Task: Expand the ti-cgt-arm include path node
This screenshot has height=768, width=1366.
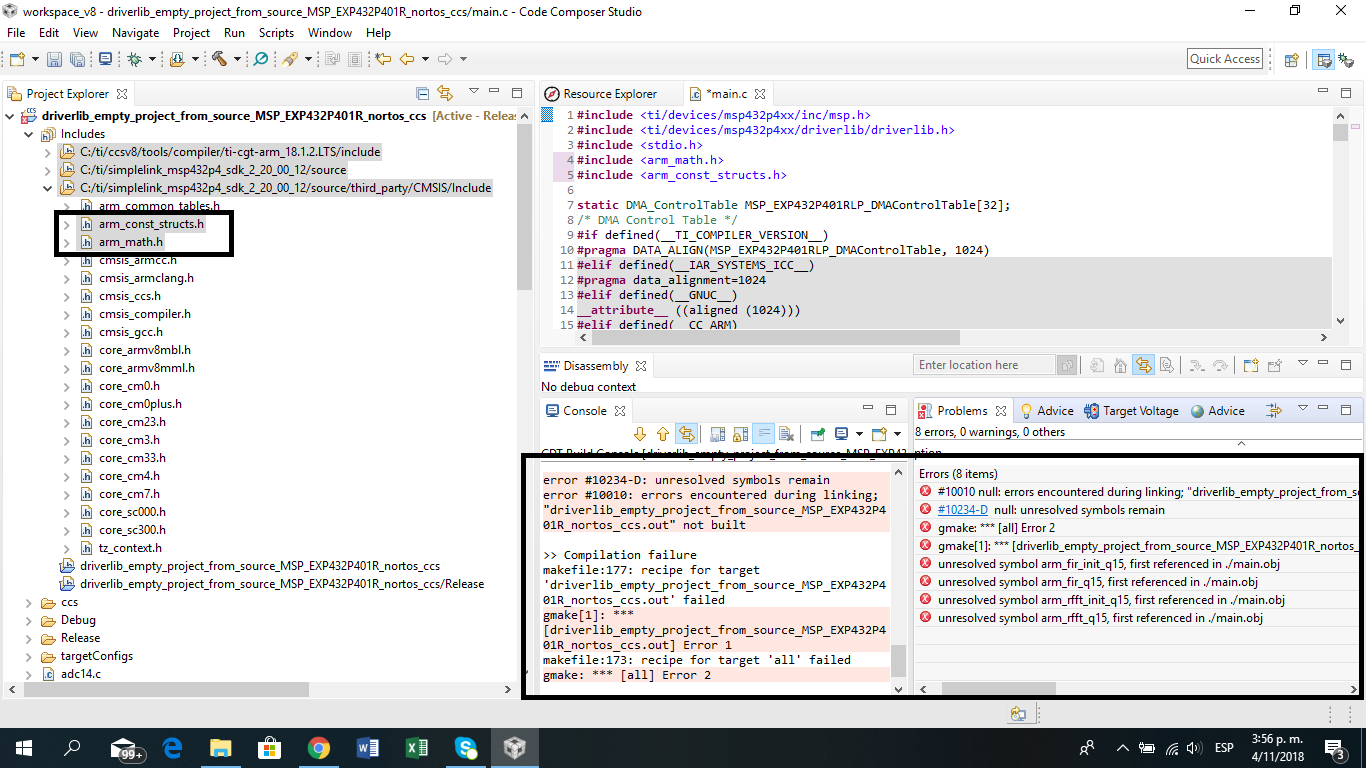Action: point(47,152)
